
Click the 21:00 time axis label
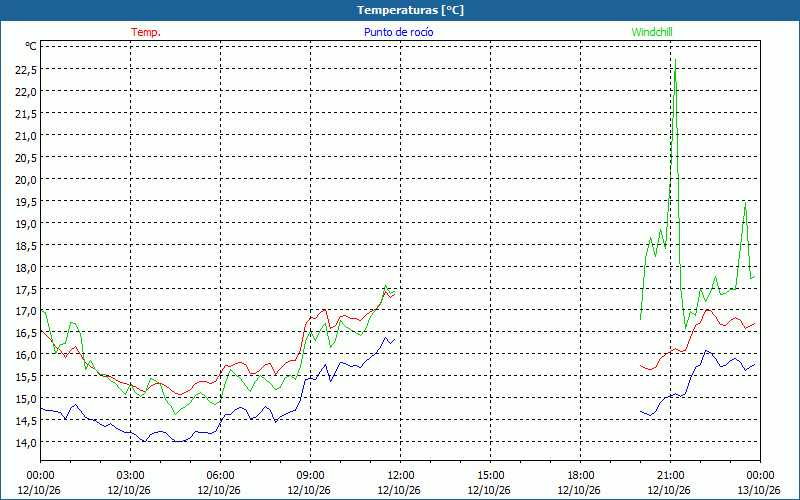pyautogui.click(x=670, y=476)
